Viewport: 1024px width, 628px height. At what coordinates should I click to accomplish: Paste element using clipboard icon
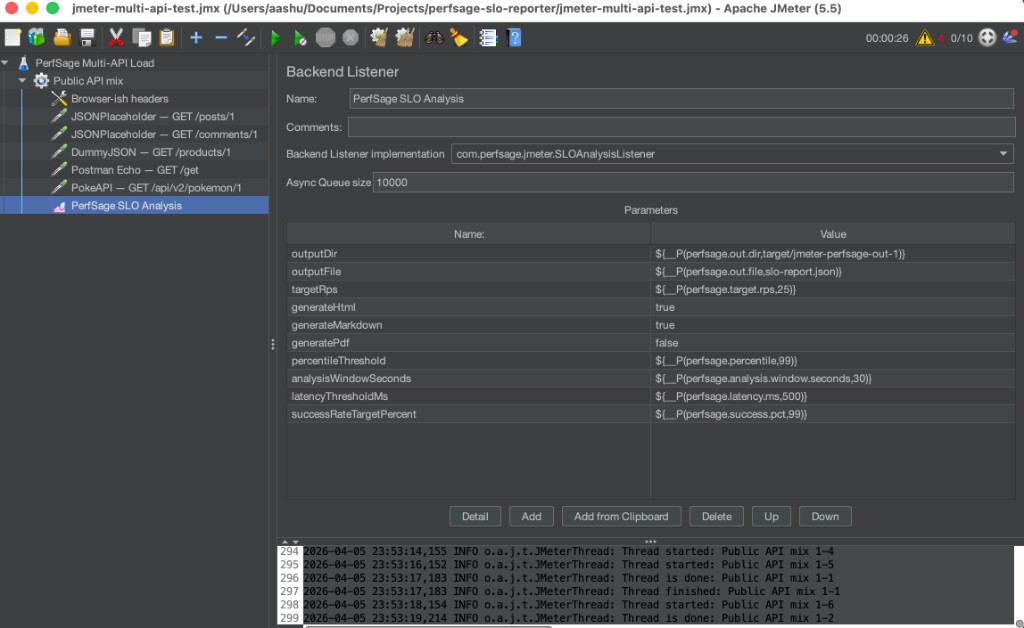167,38
